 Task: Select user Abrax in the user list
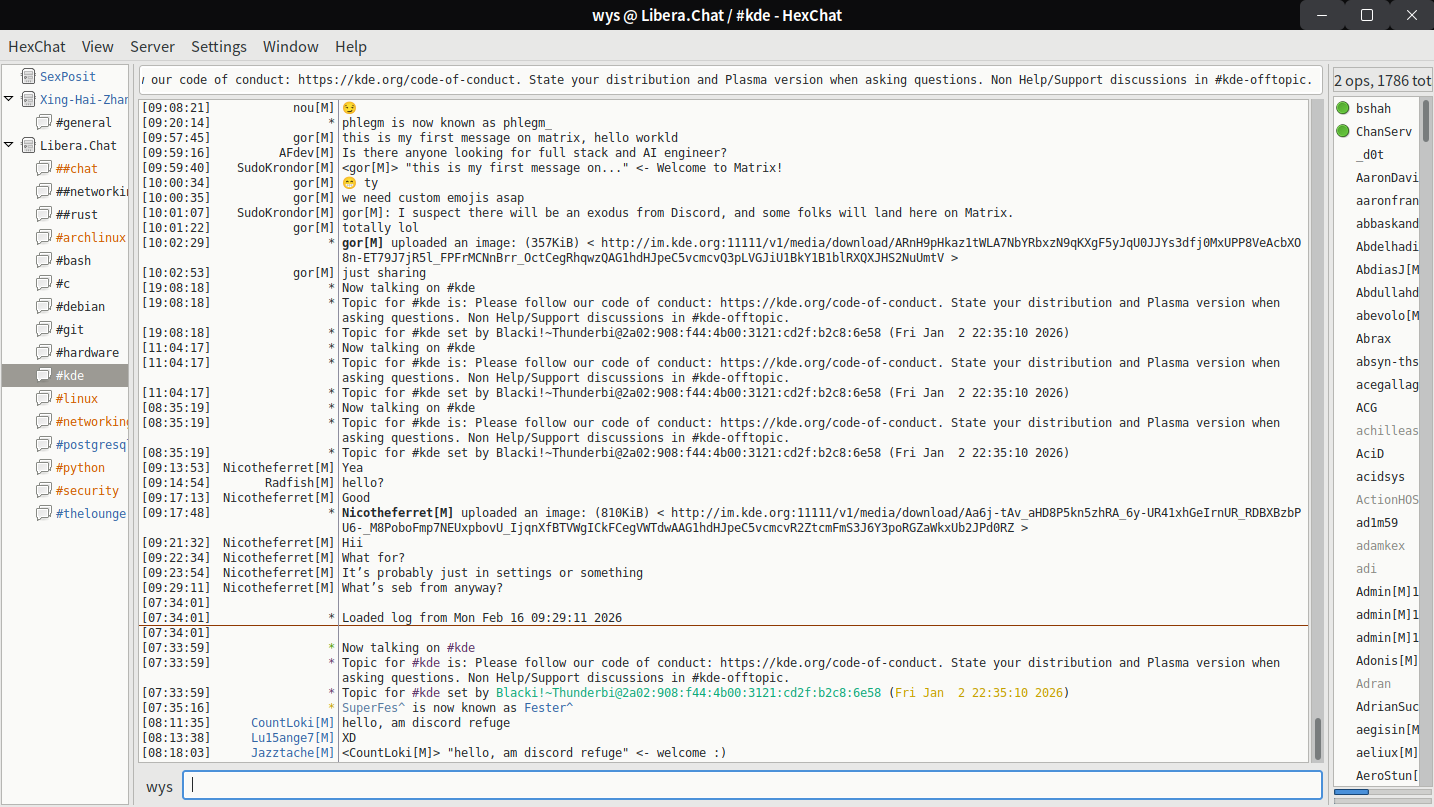1373,338
